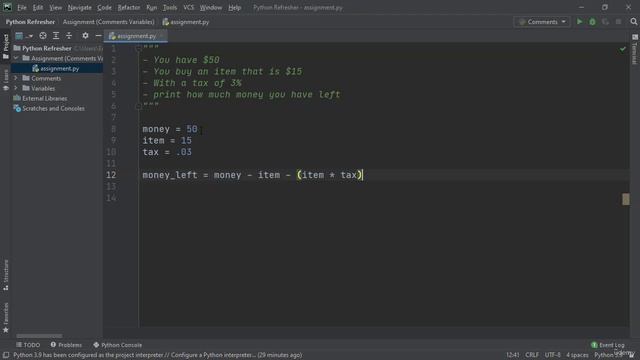
Task: Select the assignment.py editor tab
Action: click(136, 36)
